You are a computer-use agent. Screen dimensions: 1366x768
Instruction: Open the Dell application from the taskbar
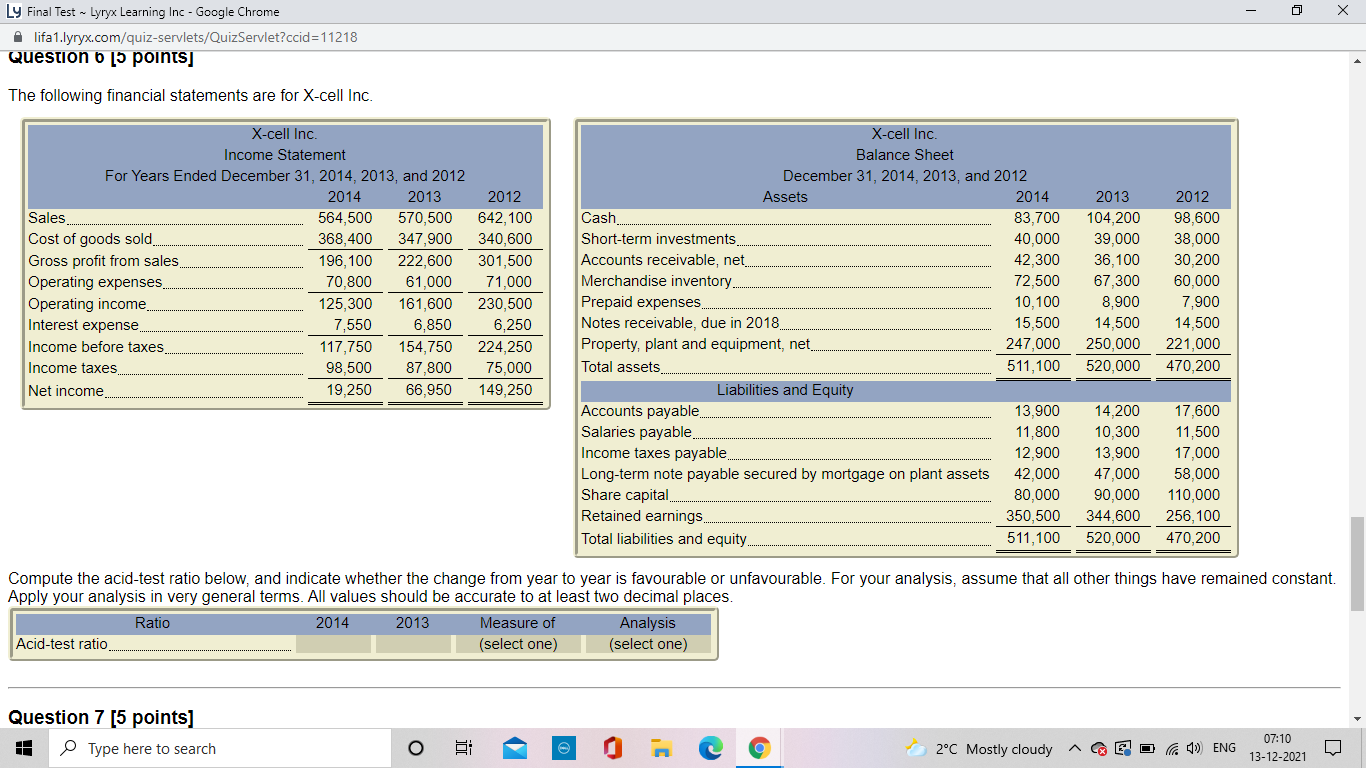562,747
